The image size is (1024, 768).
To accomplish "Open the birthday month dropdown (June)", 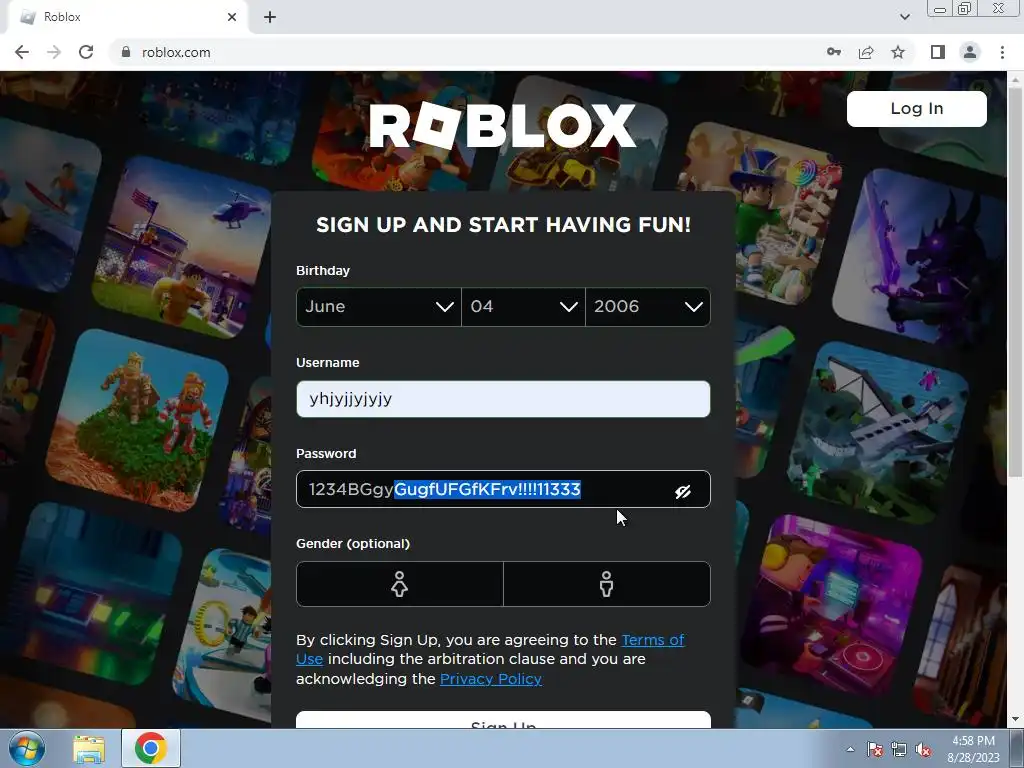I will point(379,307).
